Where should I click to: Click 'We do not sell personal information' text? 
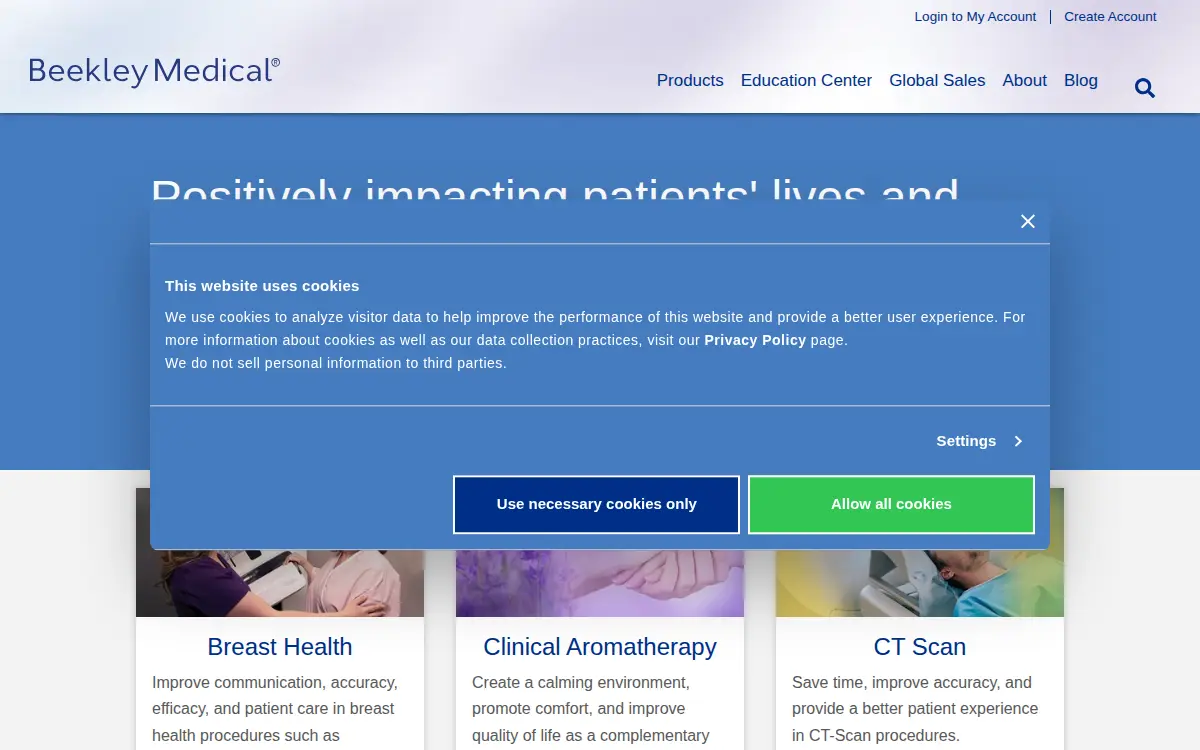[336, 363]
